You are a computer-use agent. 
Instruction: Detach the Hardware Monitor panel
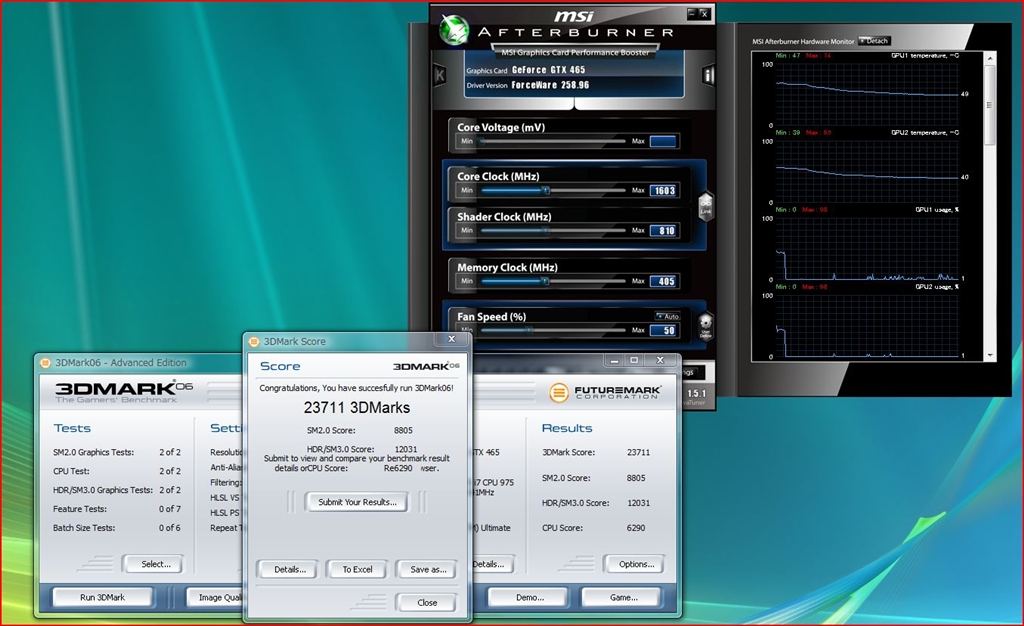pyautogui.click(x=873, y=41)
